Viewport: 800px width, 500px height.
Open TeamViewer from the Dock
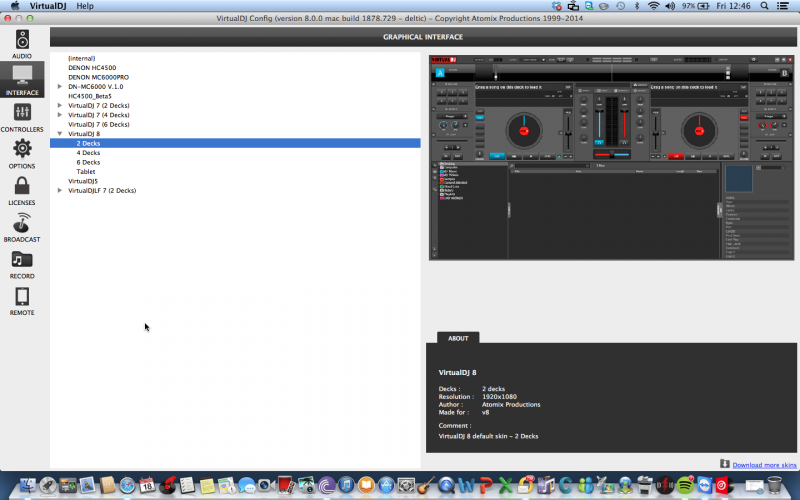tap(705, 485)
